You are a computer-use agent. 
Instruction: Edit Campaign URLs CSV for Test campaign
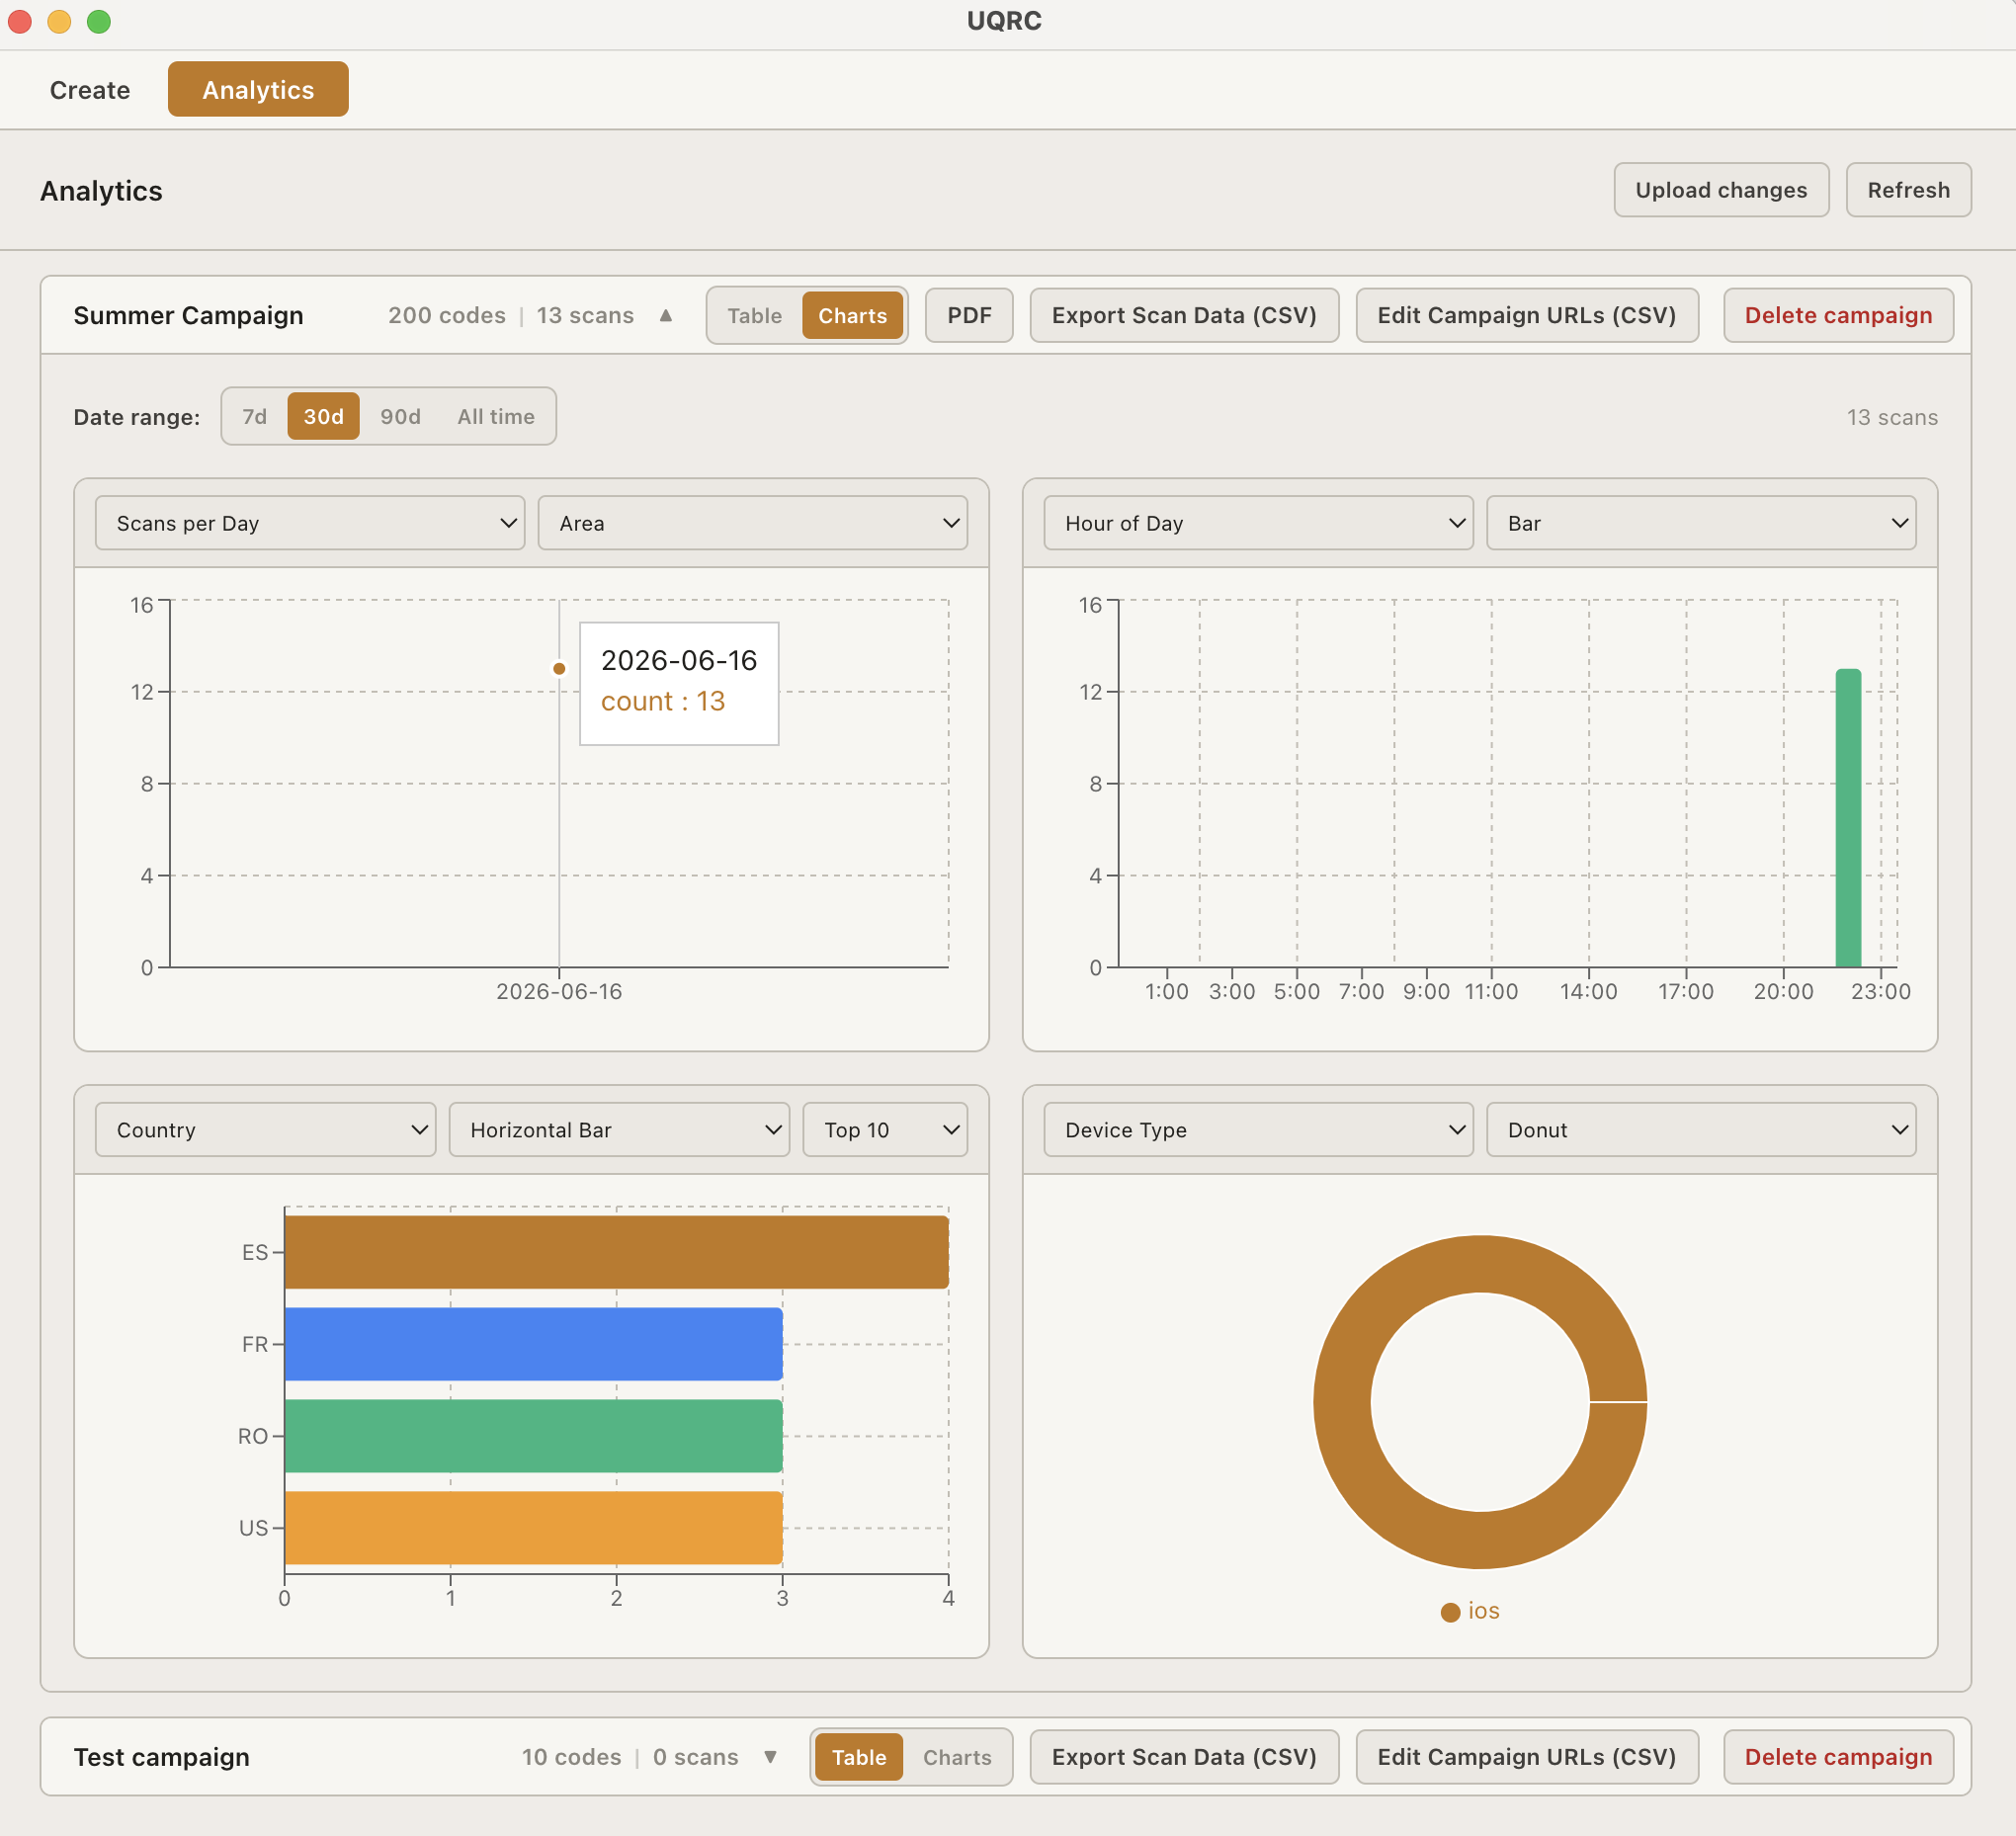(x=1526, y=1757)
